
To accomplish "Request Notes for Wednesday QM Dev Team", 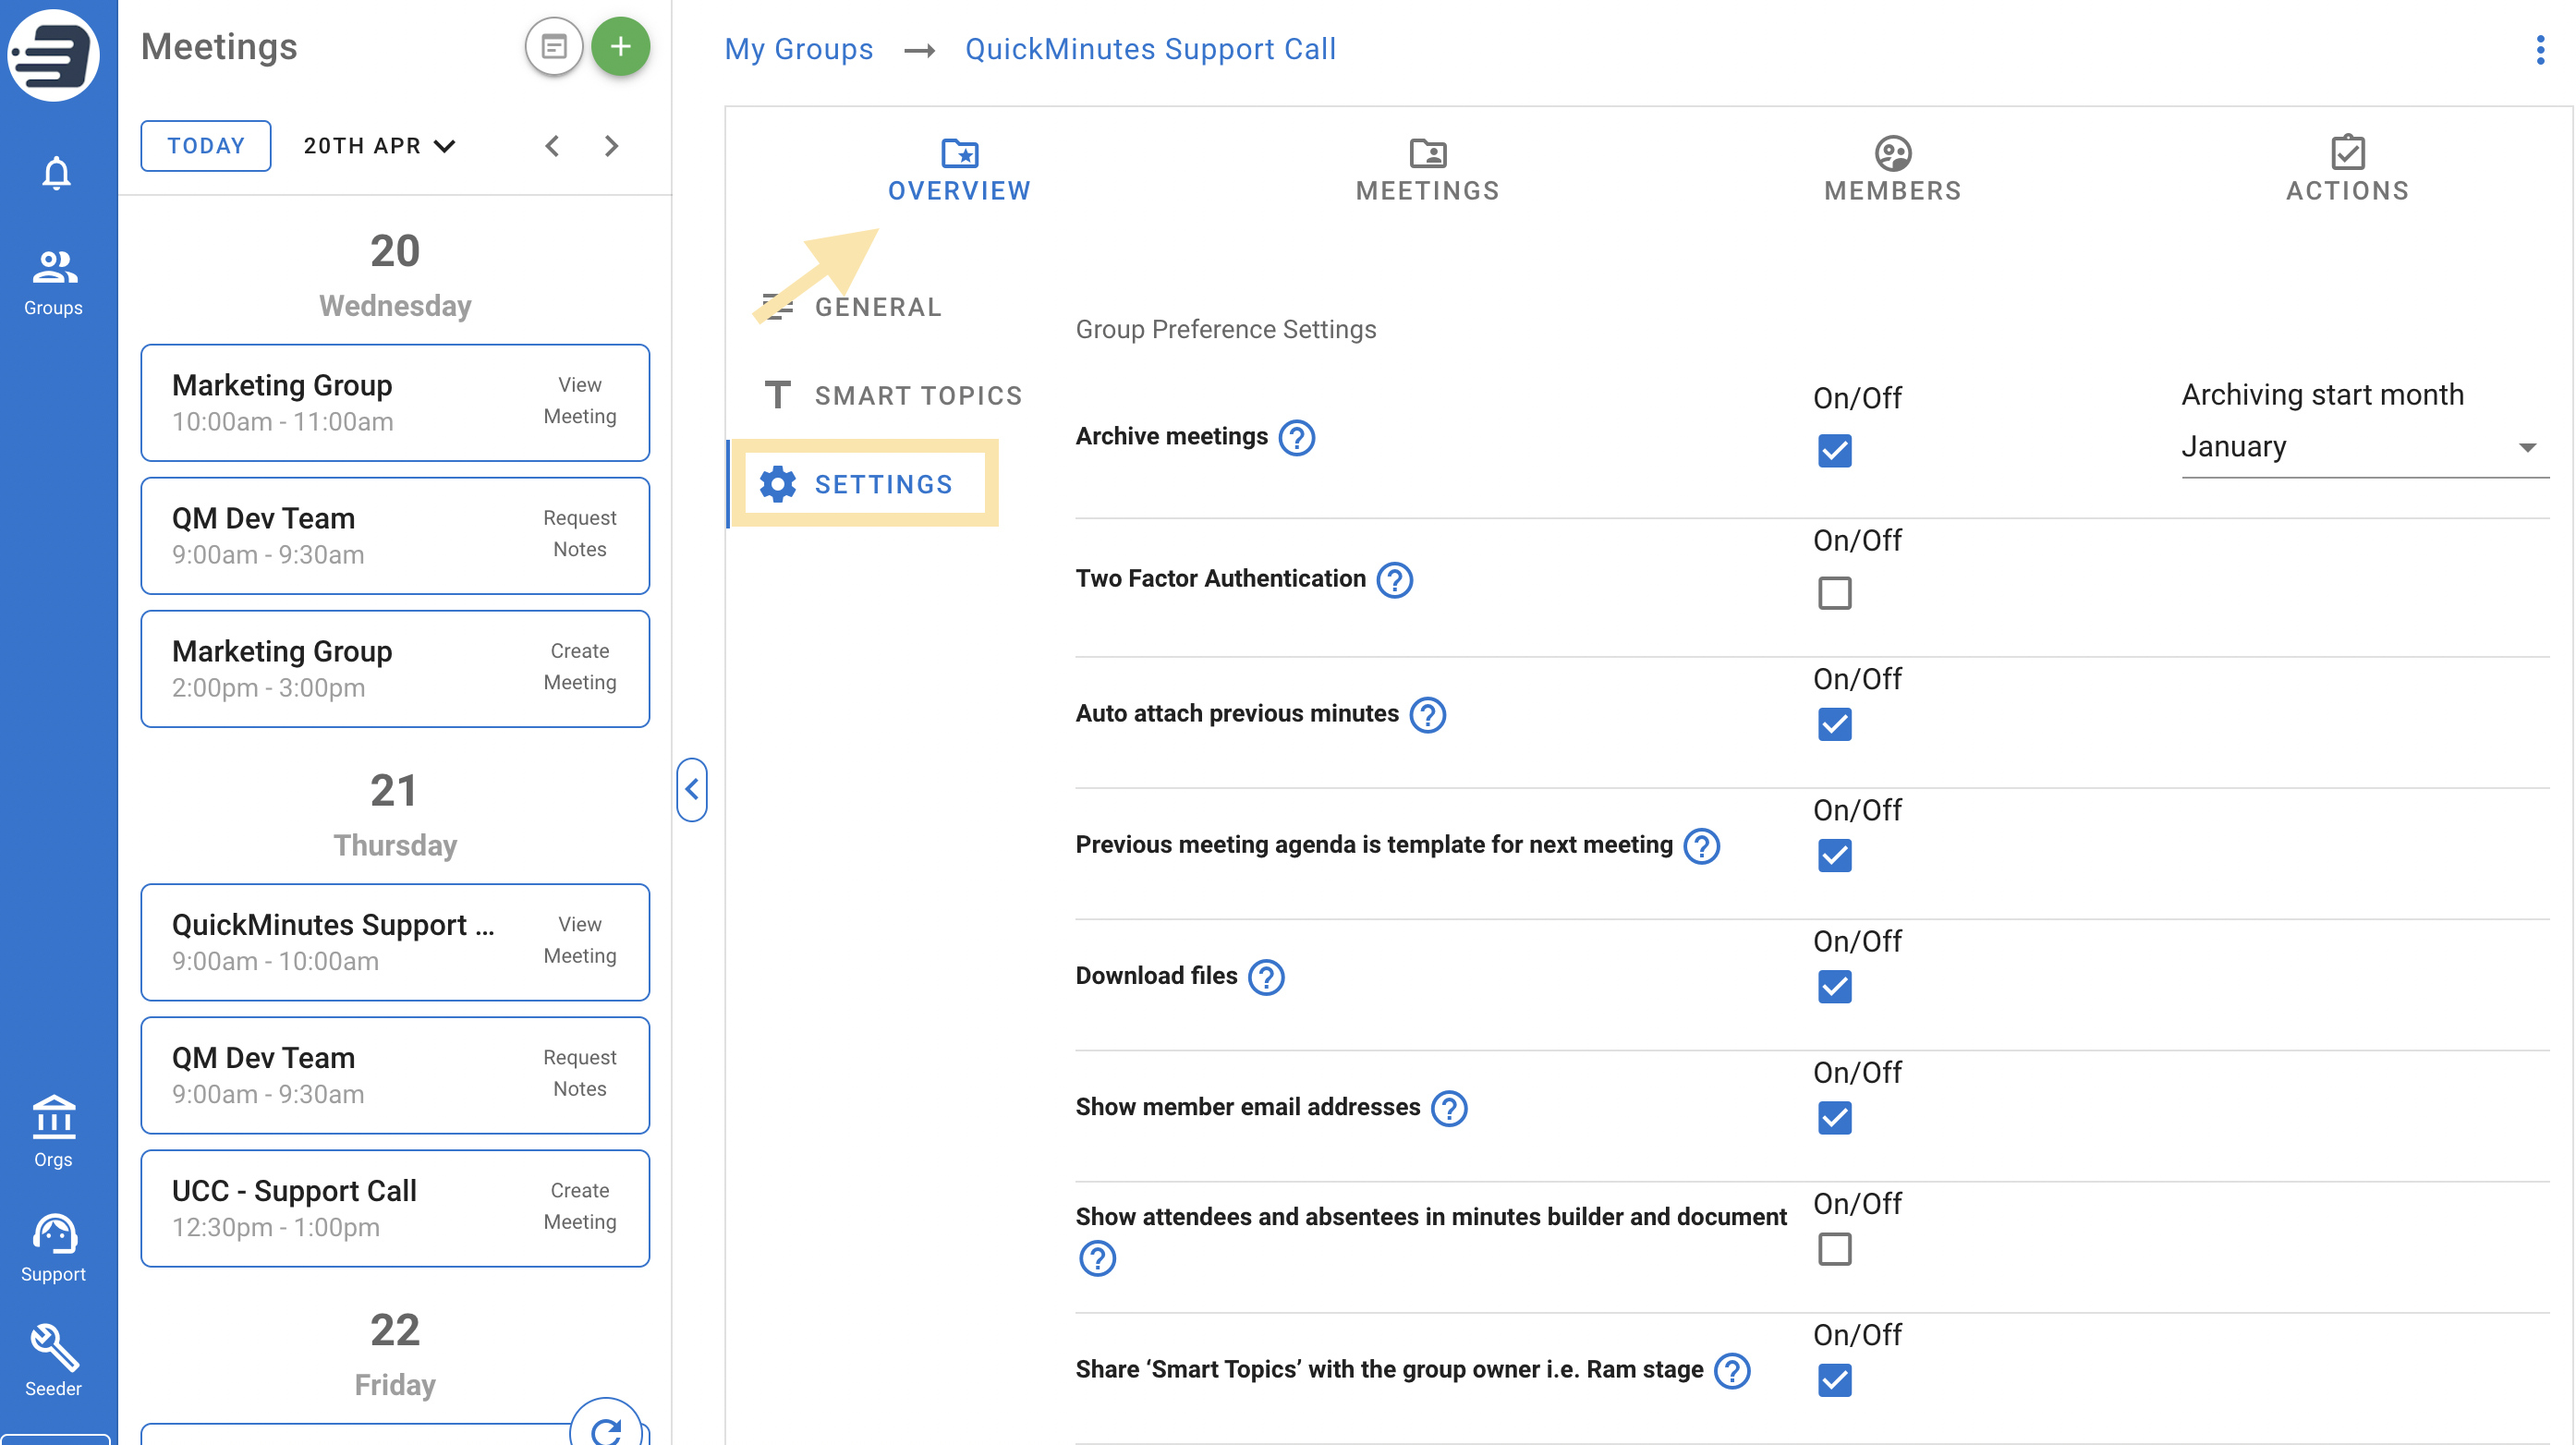I will pyautogui.click(x=580, y=534).
